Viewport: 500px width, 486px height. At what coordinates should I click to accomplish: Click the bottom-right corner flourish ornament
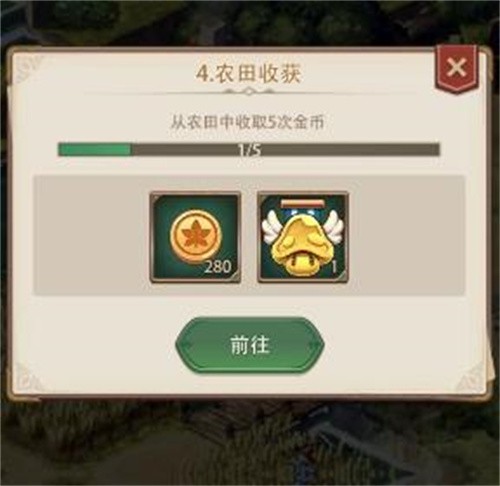click(470, 378)
